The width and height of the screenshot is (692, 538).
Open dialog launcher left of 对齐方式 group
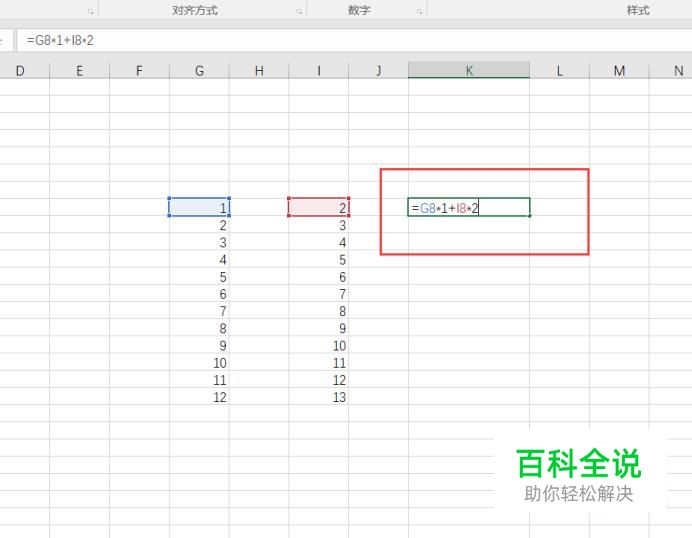[x=91, y=12]
